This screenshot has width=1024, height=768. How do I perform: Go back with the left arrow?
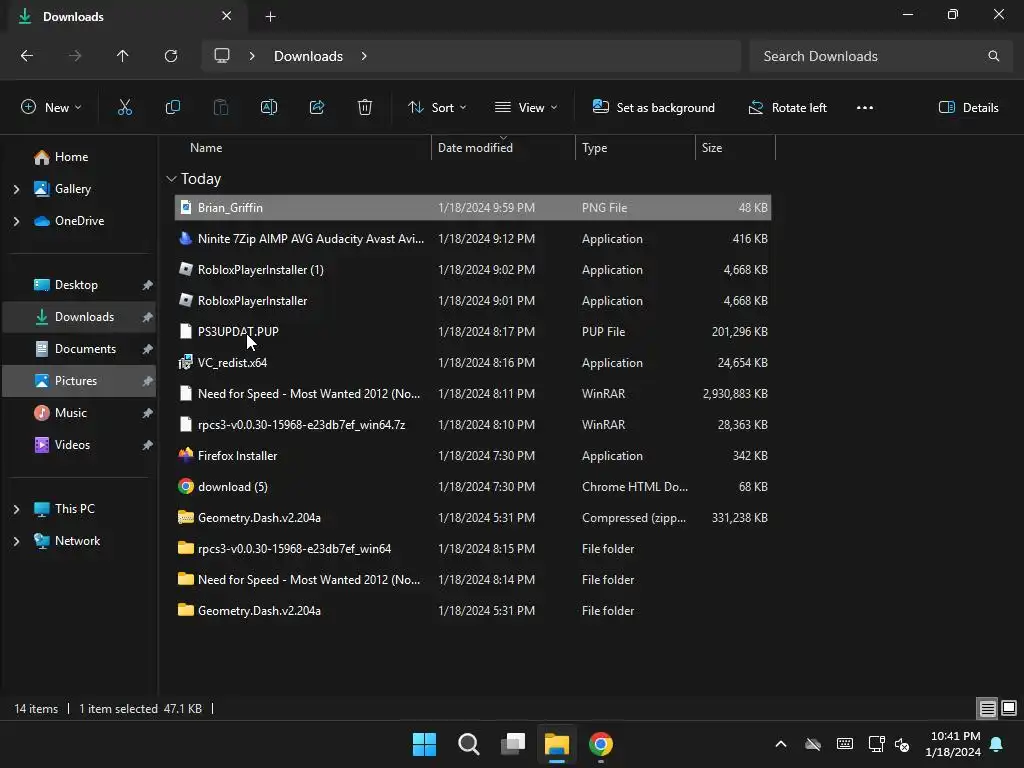click(x=27, y=56)
